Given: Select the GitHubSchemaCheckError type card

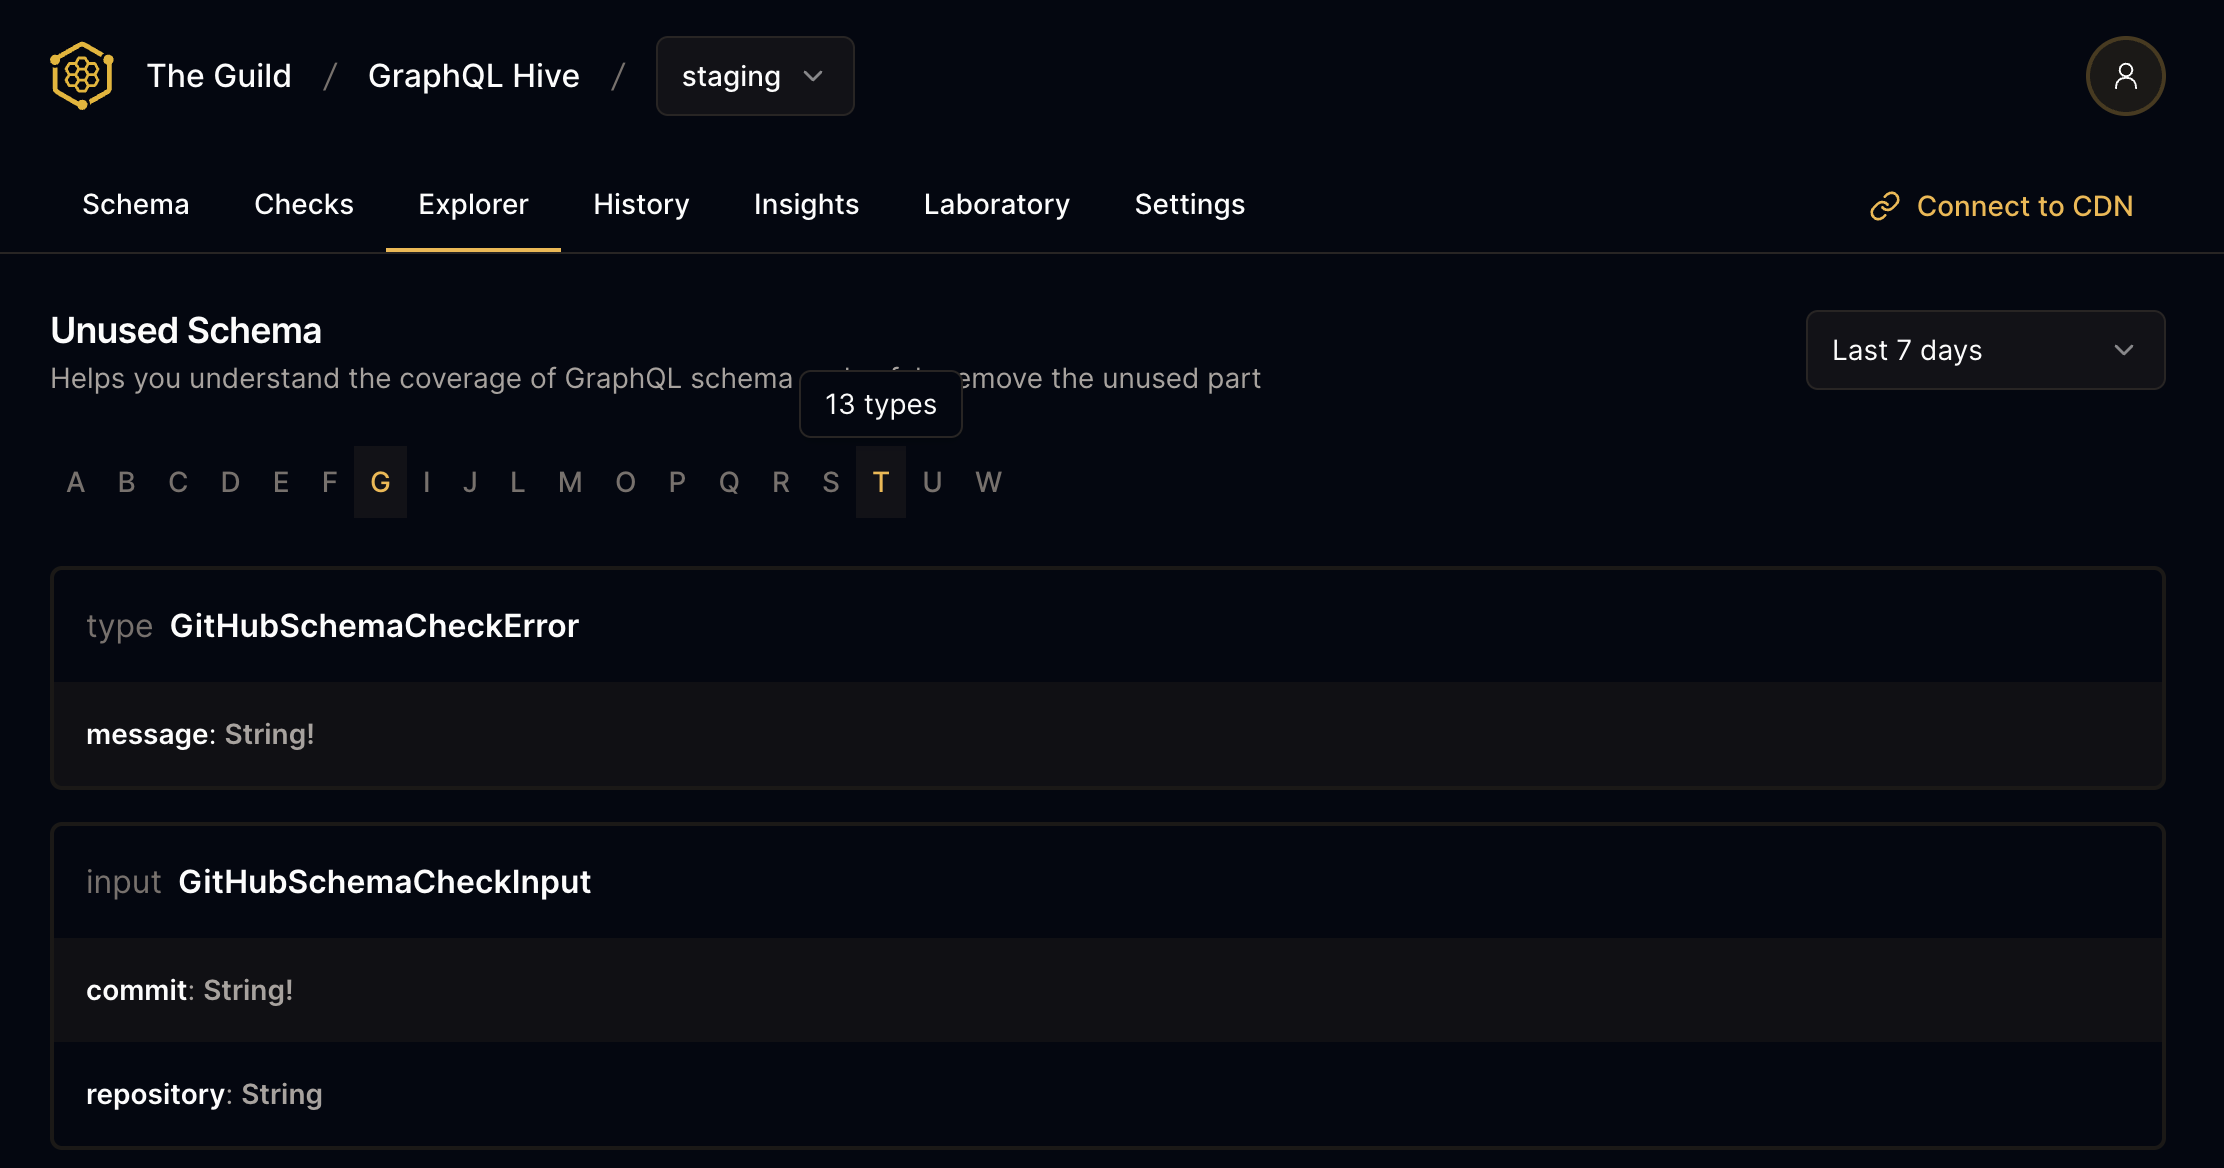Looking at the screenshot, I should pos(374,624).
